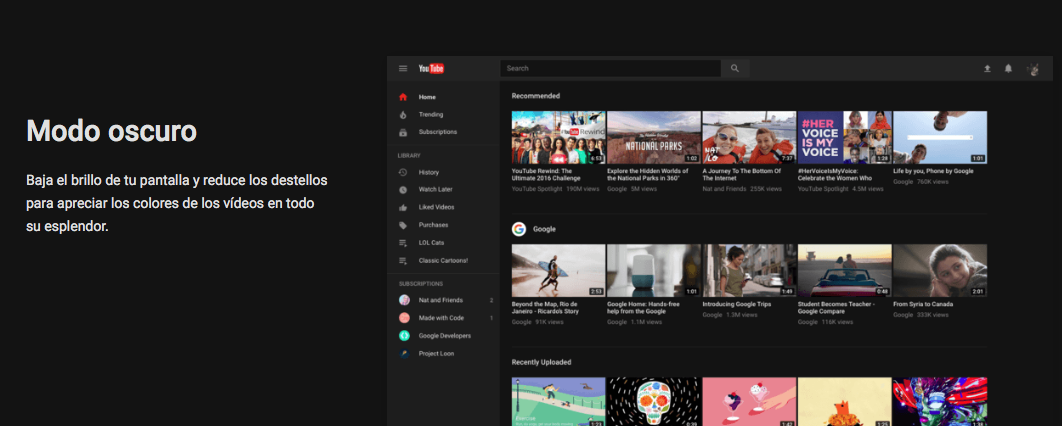The width and height of the screenshot is (1062, 426).
Task: Open the hamburger guide menu
Action: [x=403, y=68]
